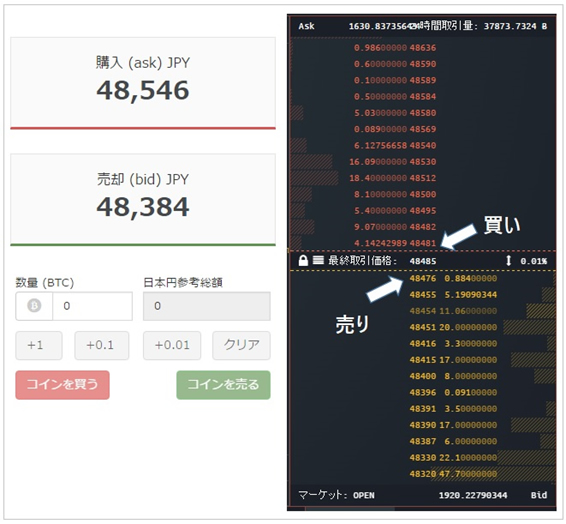The height and width of the screenshot is (524, 566).
Task: Click bid order at price 48400
Action: tap(453, 376)
